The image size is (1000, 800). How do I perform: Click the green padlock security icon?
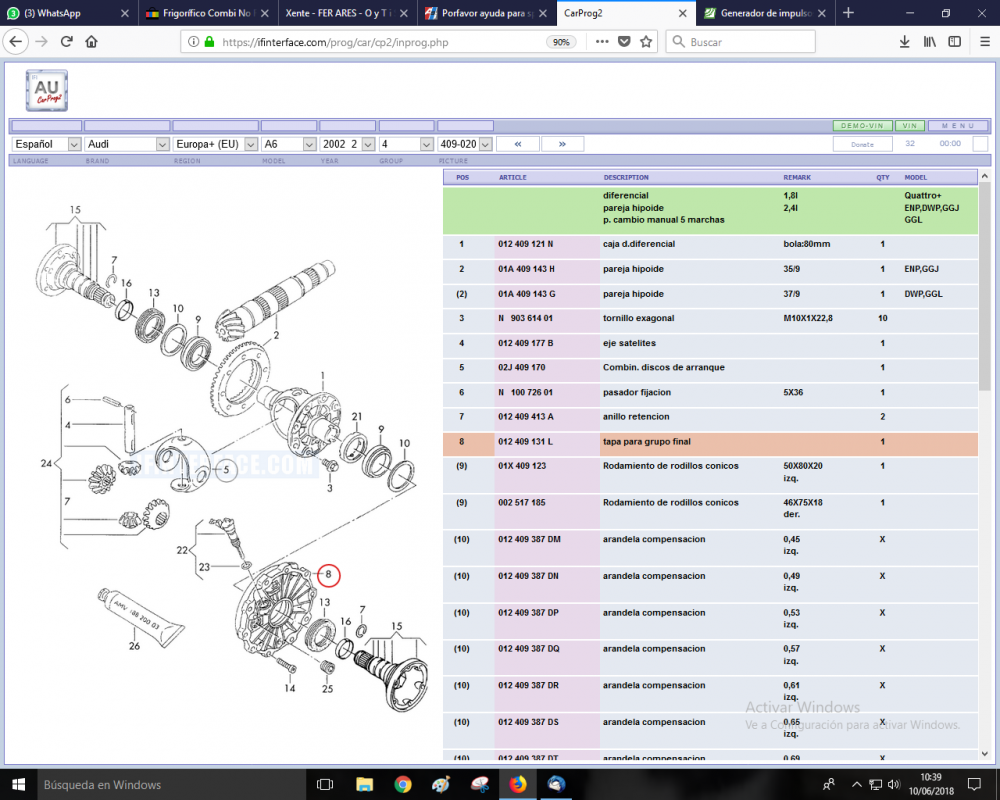point(209,42)
